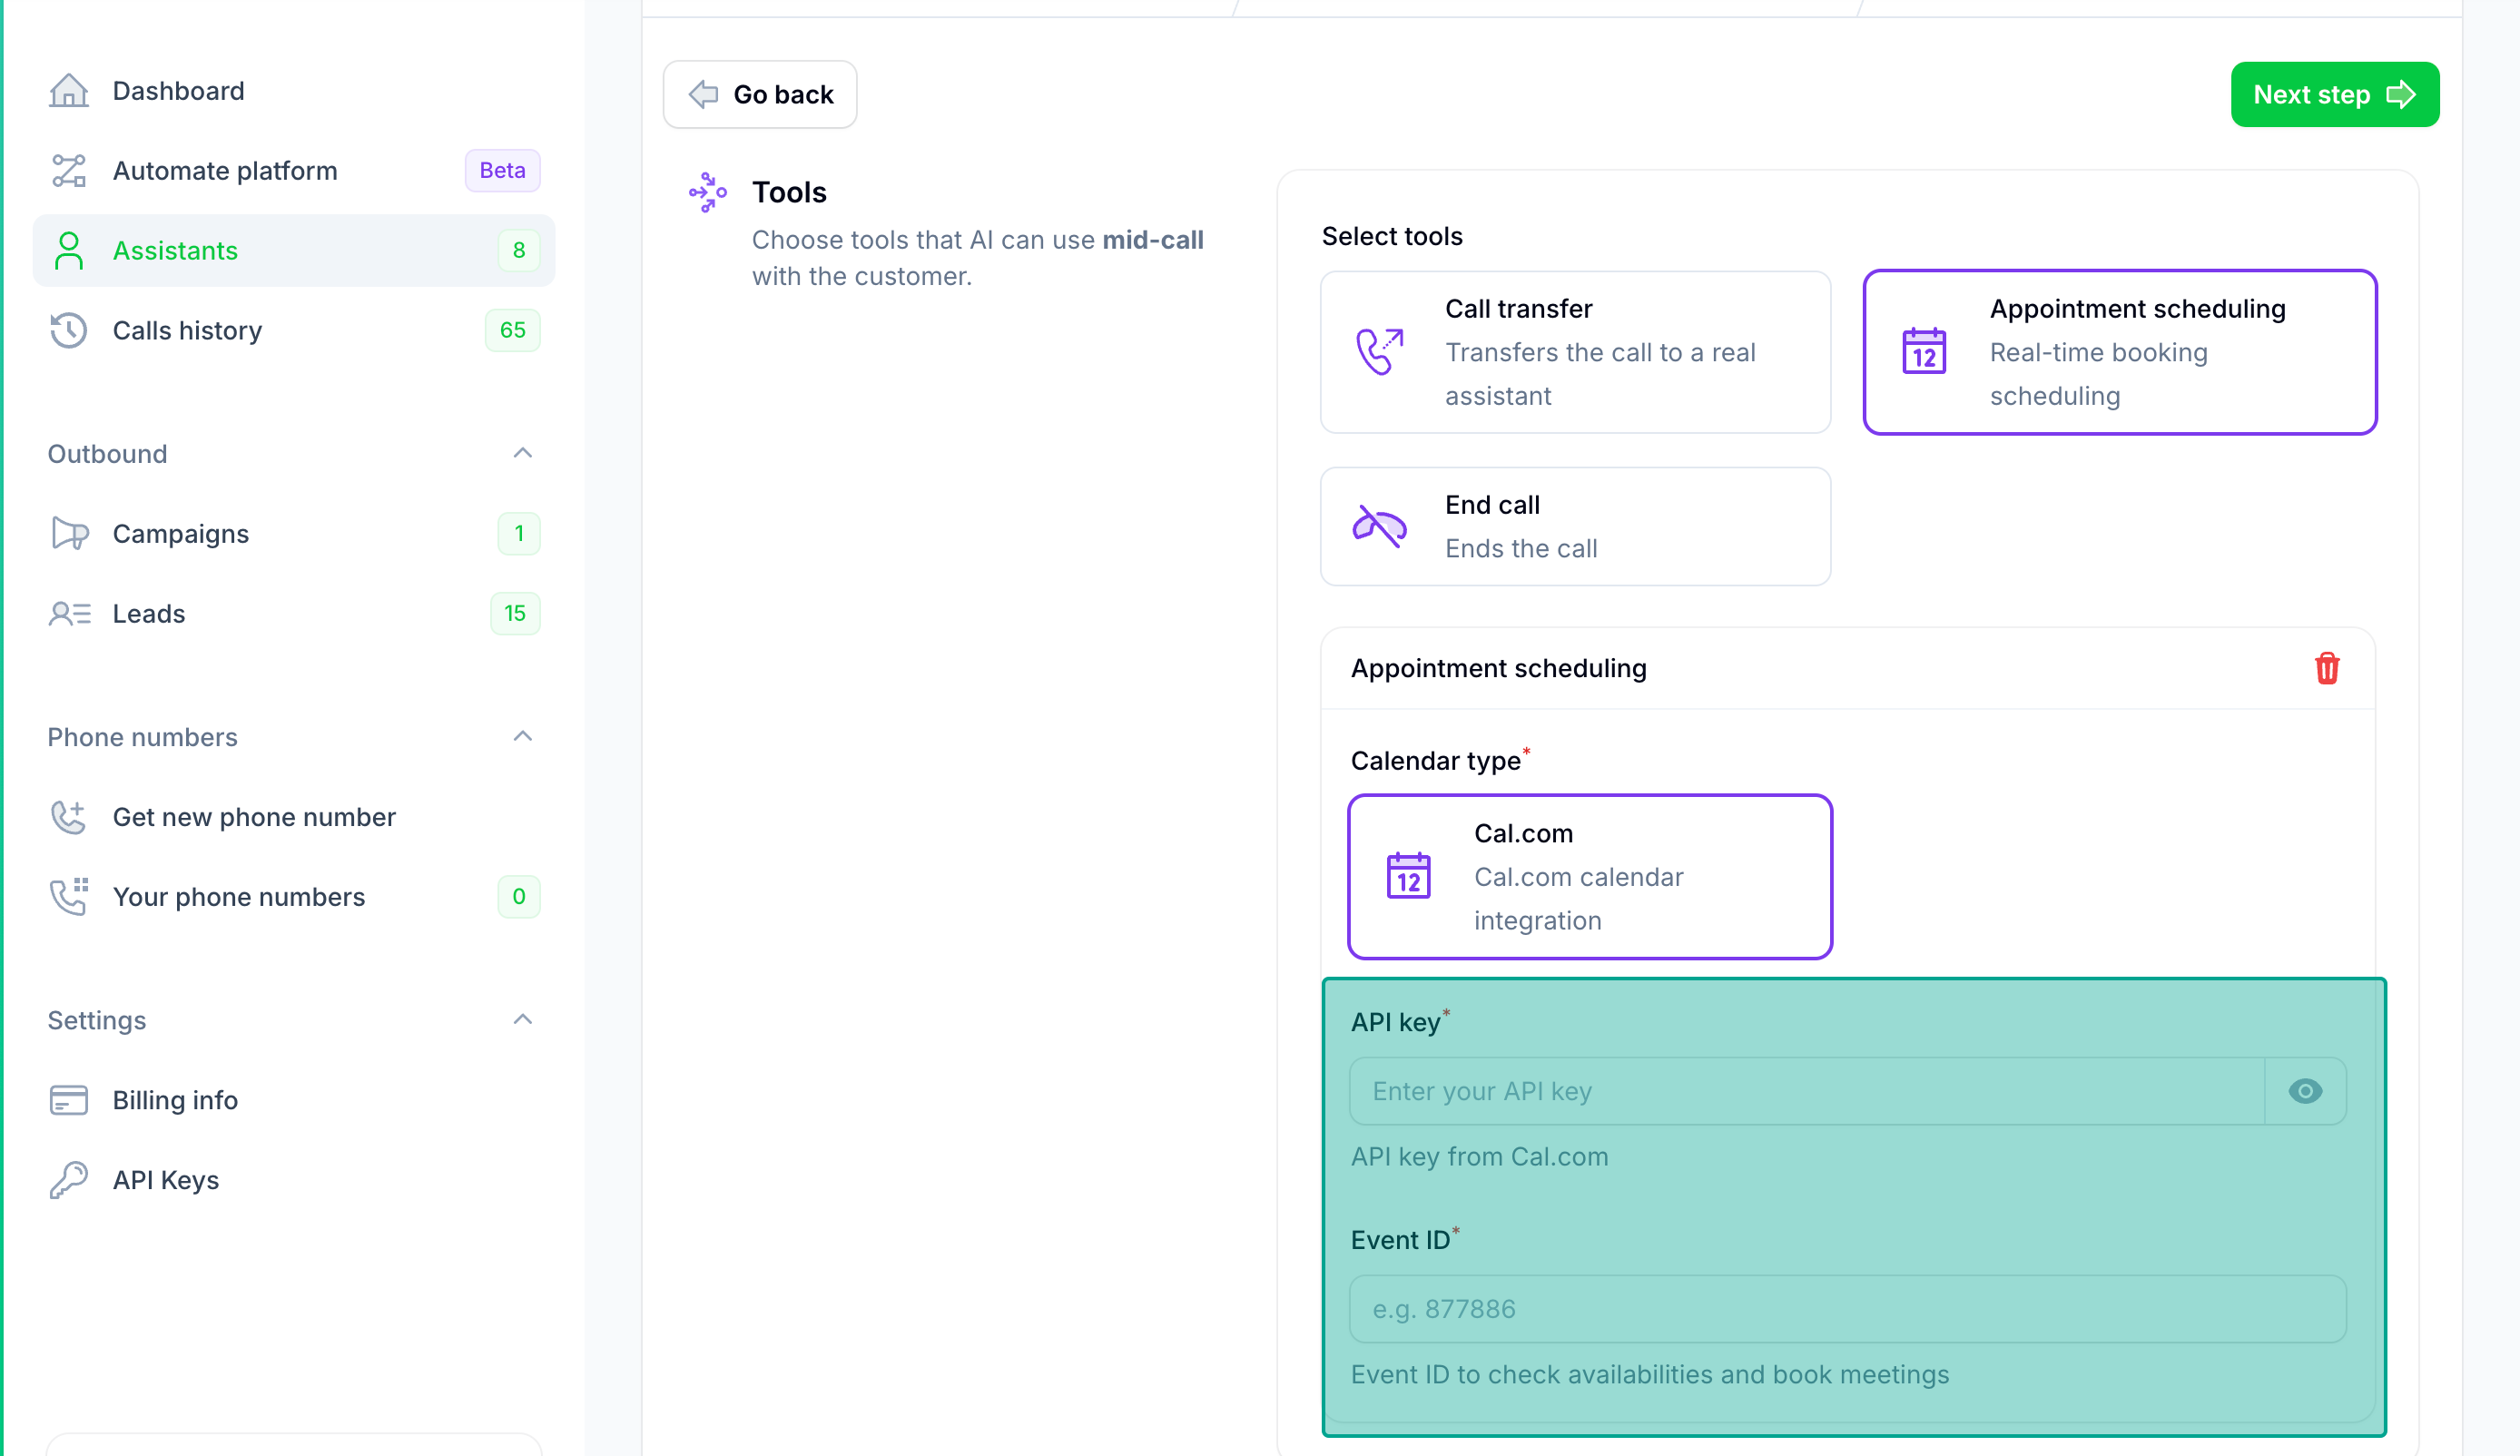
Task: Toggle API key visibility with the eye icon
Action: point(2304,1091)
